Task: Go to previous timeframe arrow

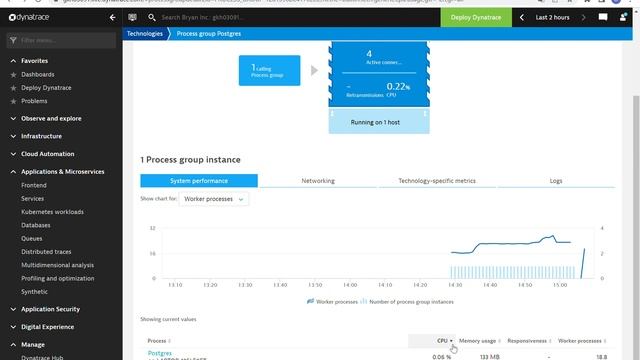Action: [522, 18]
